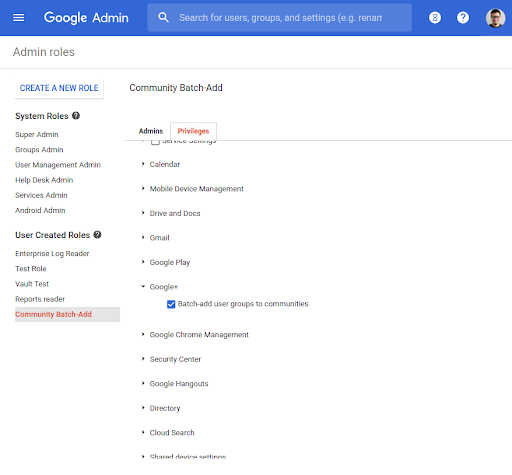Select the Community Batch-Add role
This screenshot has width=512, height=475.
pyautogui.click(x=67, y=314)
